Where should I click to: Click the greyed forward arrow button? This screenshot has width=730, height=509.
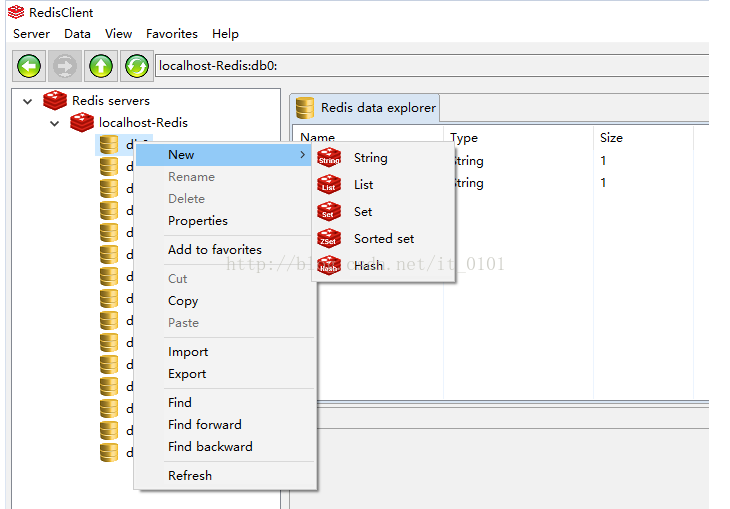coord(65,66)
